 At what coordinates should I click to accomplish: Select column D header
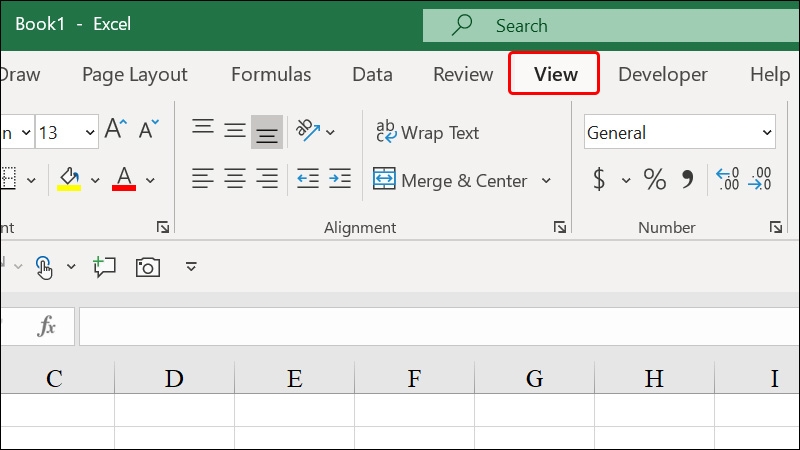pyautogui.click(x=174, y=378)
